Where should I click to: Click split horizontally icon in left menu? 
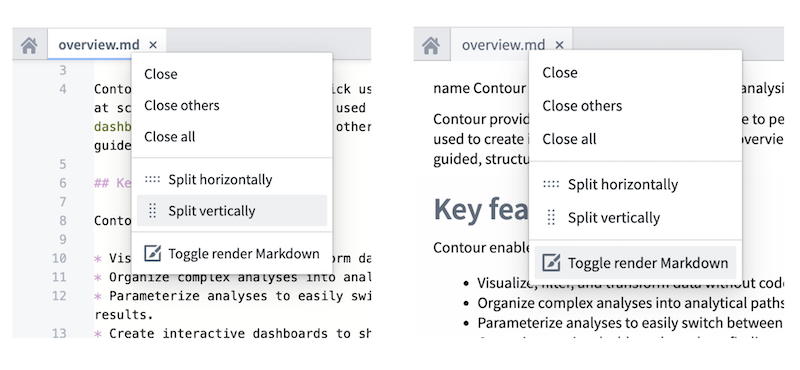[152, 180]
